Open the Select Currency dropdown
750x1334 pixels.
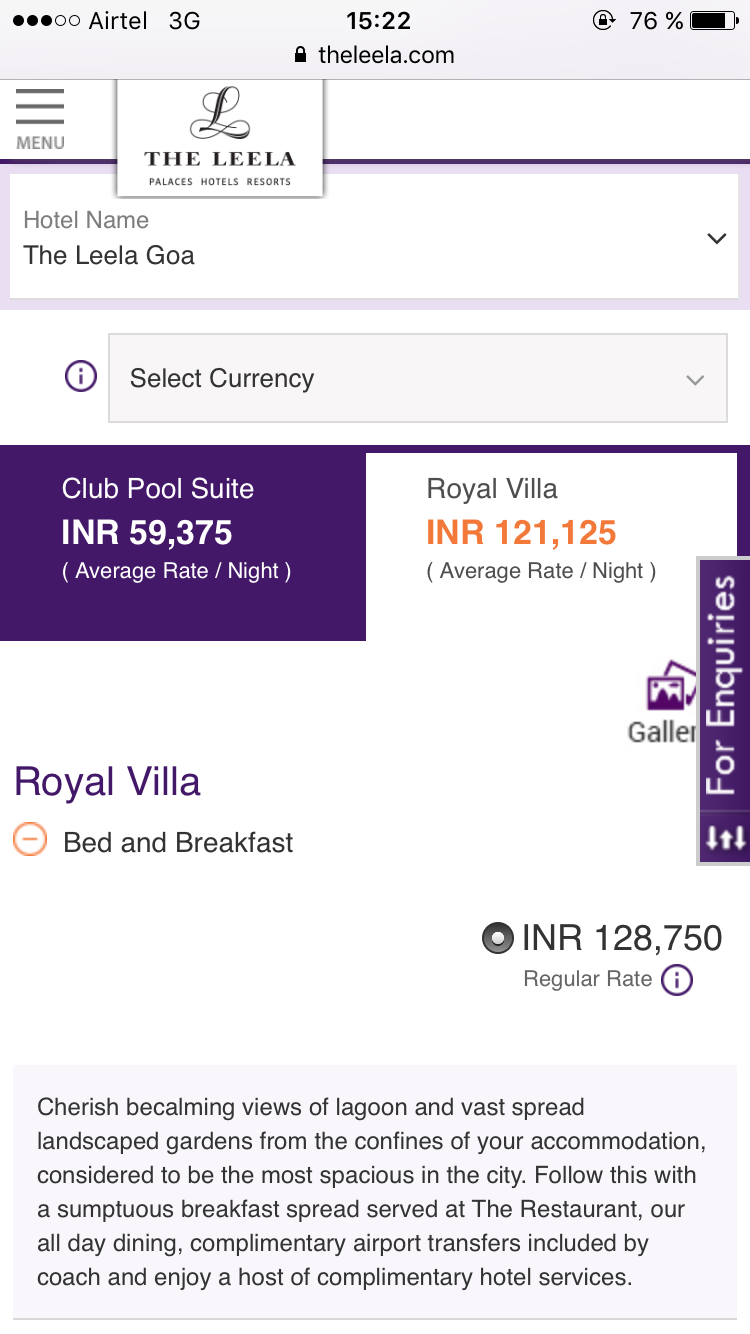pyautogui.click(x=417, y=378)
